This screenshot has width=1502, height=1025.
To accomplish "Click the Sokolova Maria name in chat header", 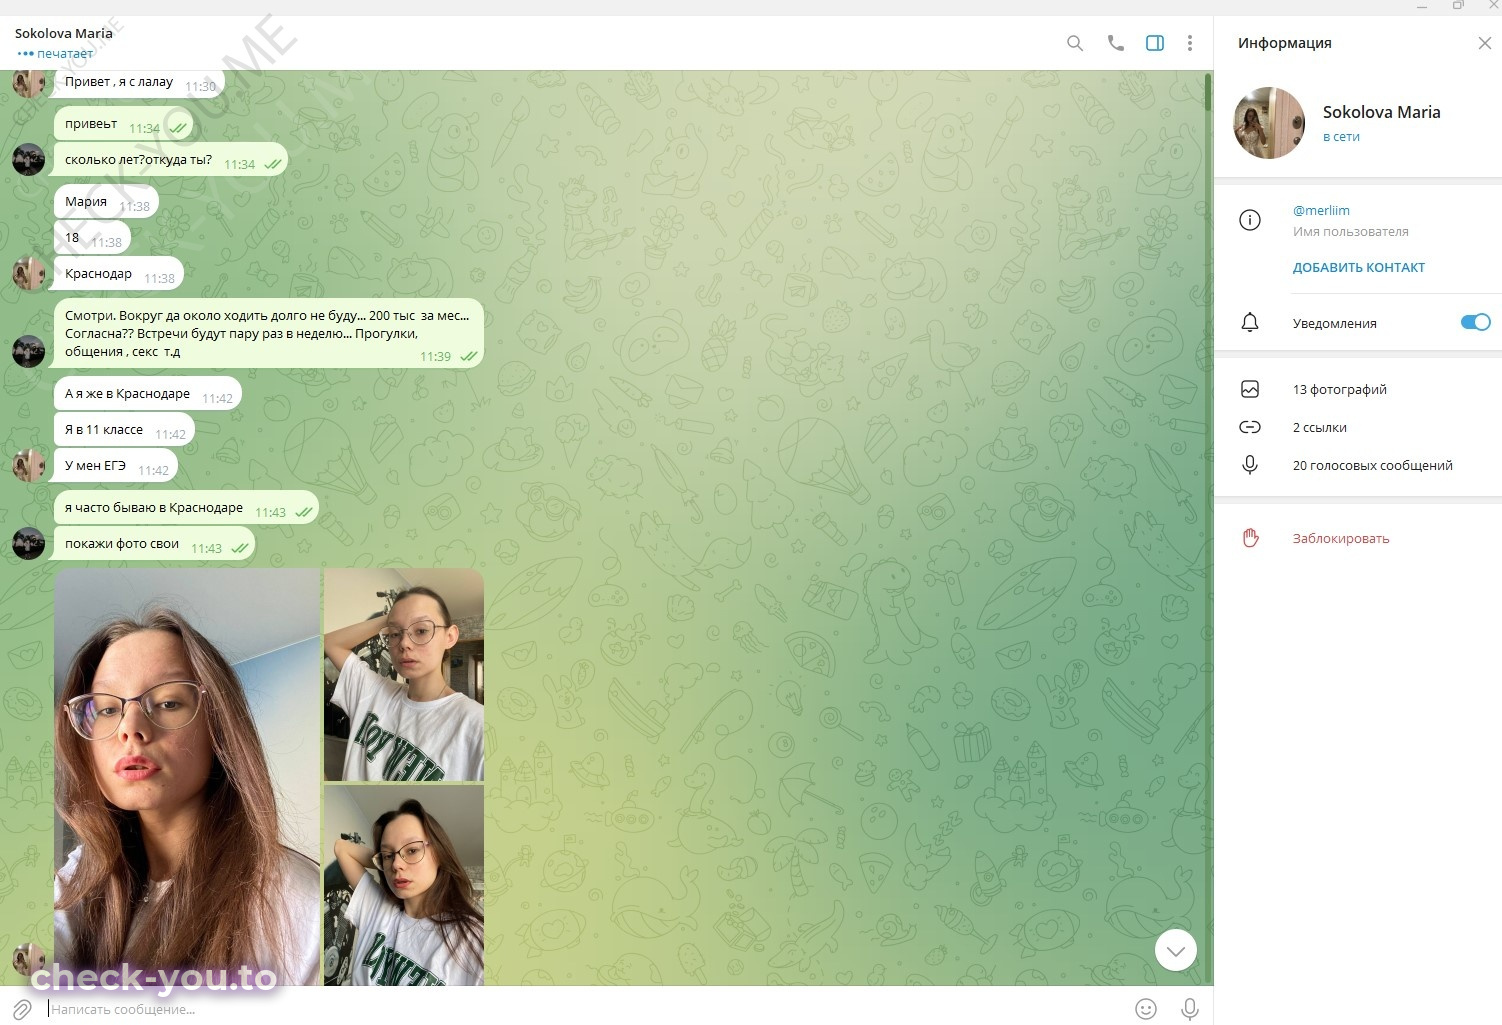I will (x=64, y=33).
